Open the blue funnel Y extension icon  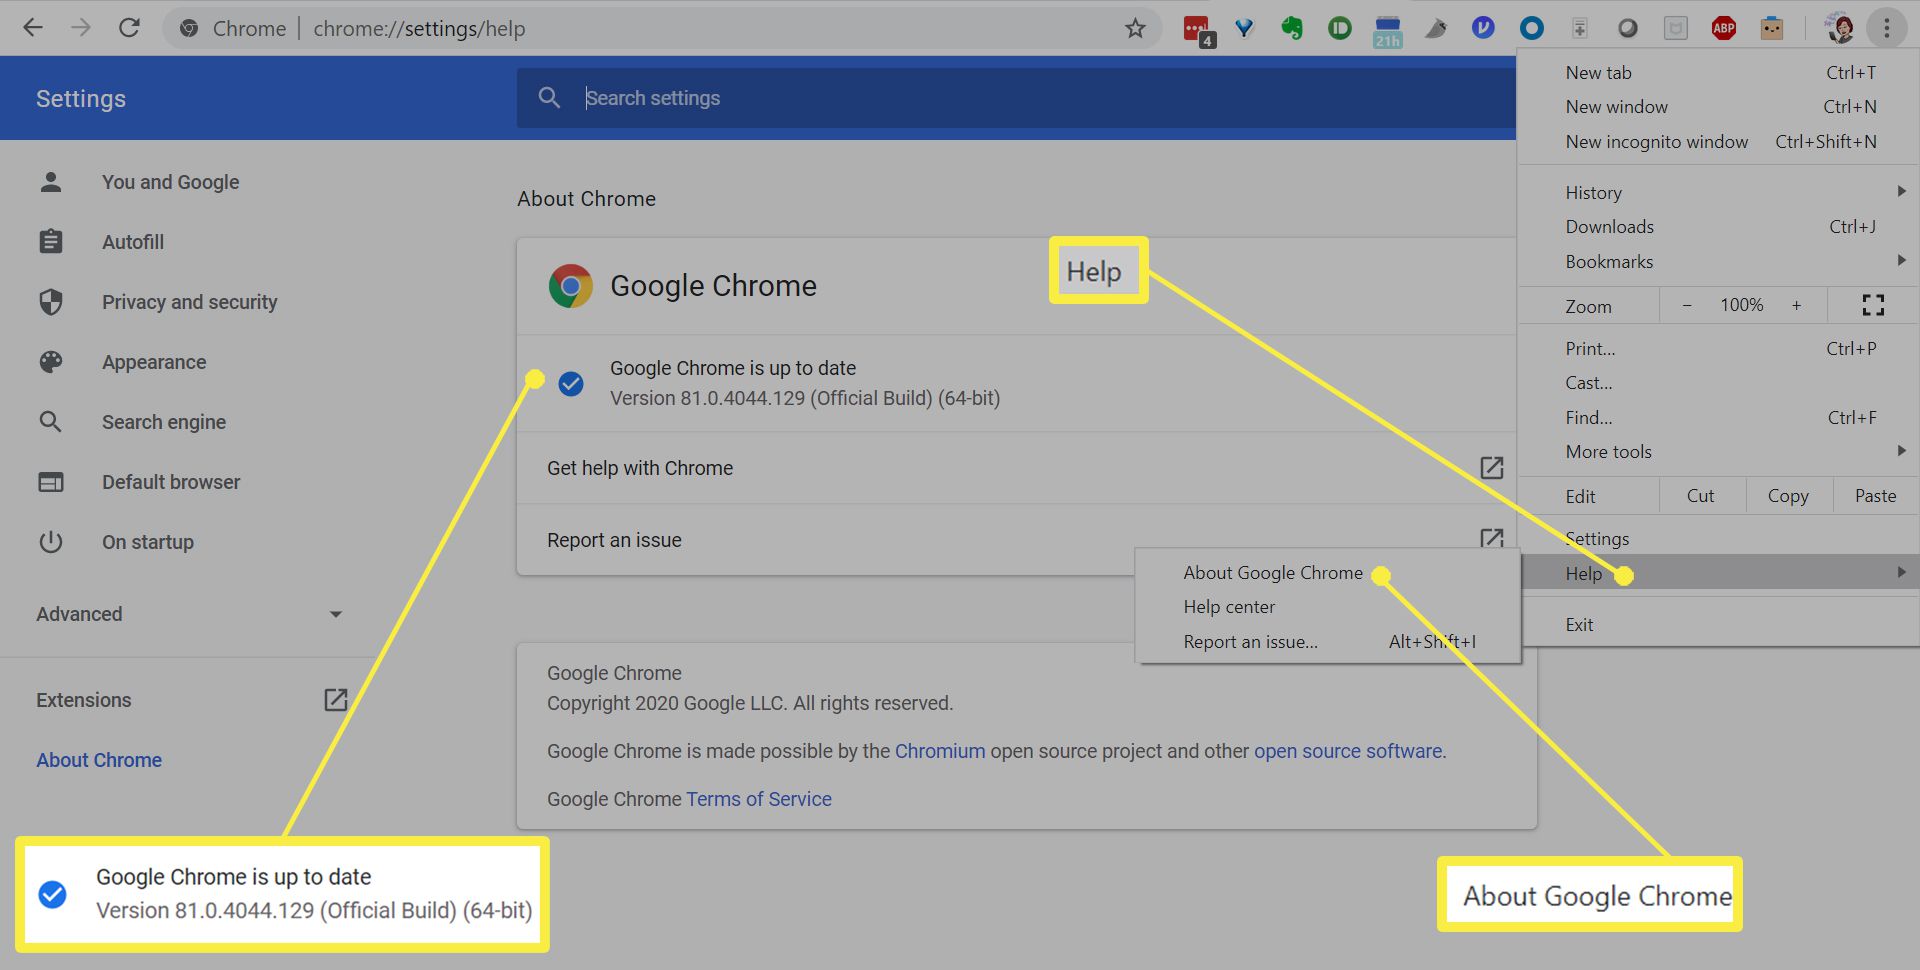click(1244, 28)
